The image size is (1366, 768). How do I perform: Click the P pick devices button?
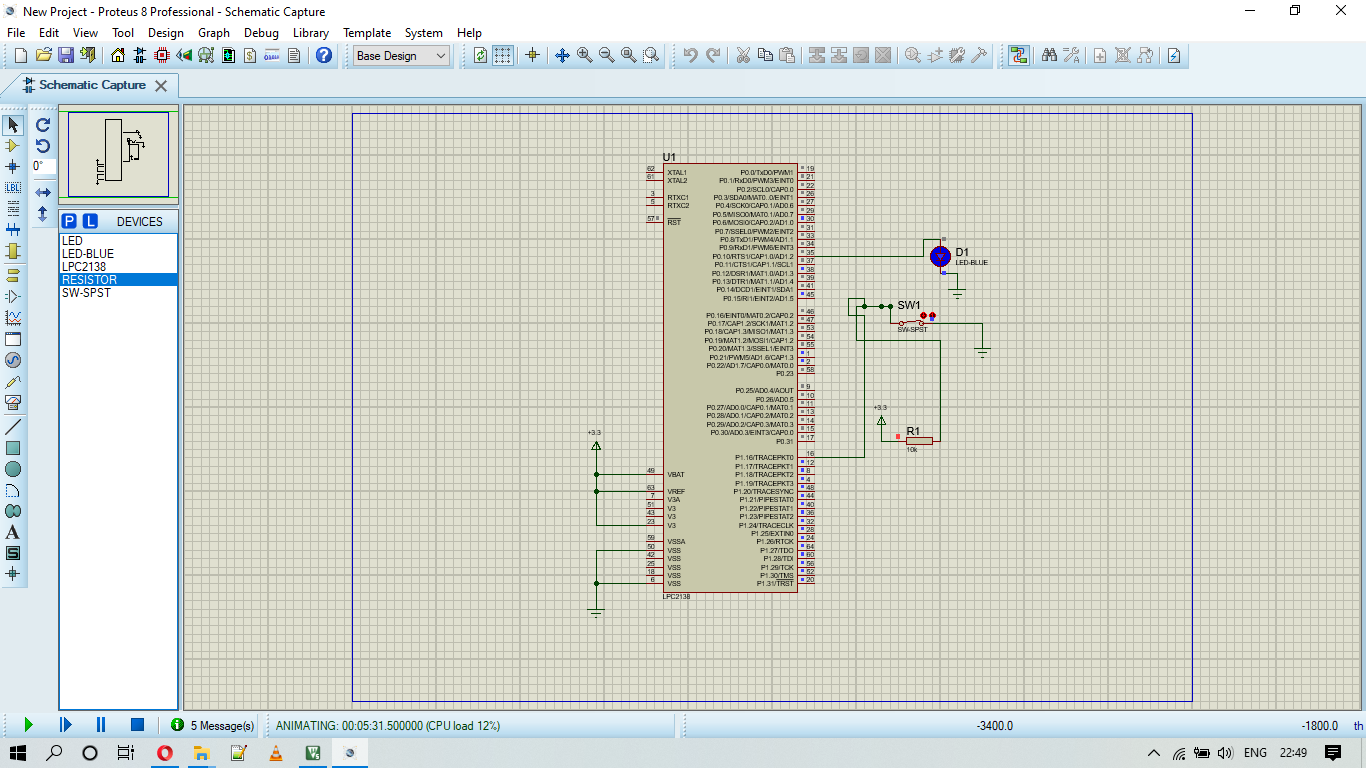point(70,220)
